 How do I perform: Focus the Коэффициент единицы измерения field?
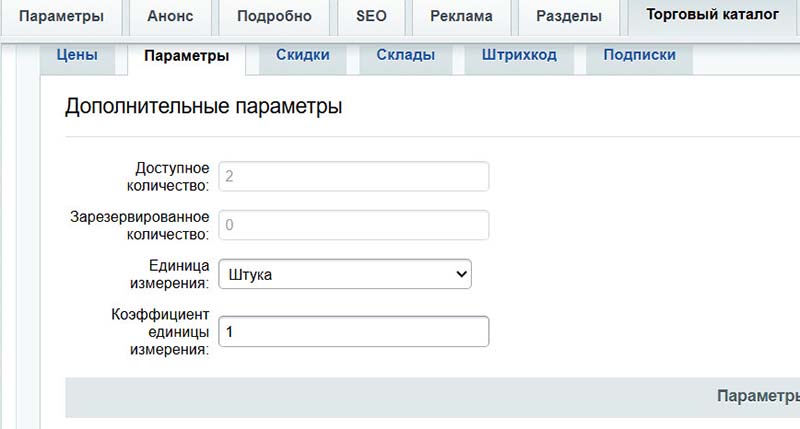[x=354, y=332]
